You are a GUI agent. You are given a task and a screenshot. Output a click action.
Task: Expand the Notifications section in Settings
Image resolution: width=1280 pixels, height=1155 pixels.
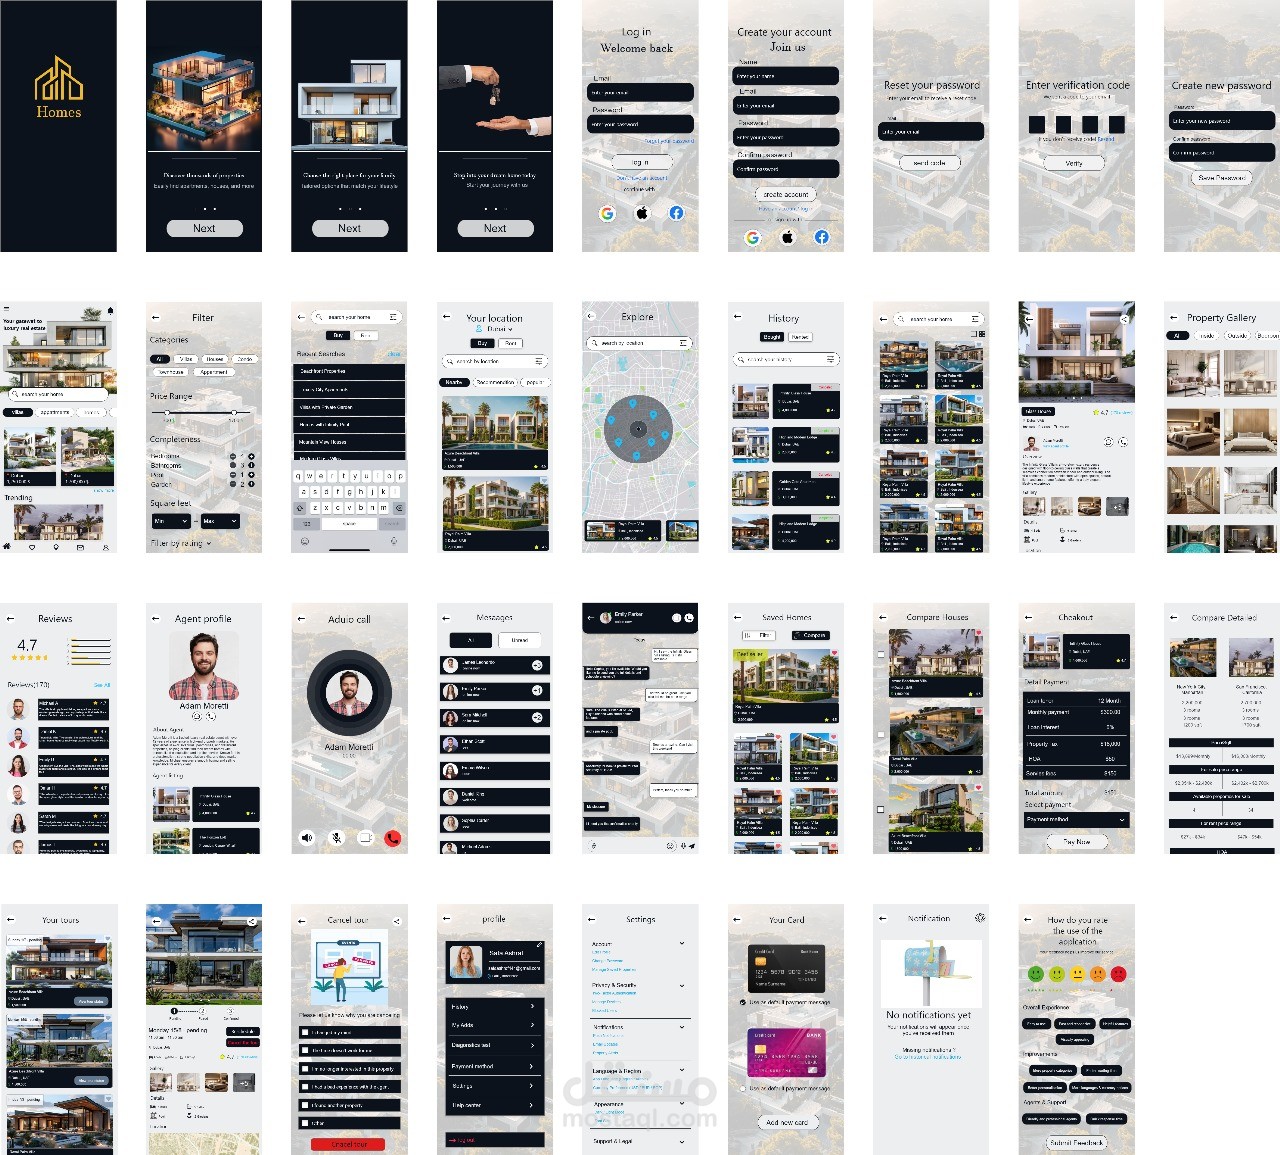(x=682, y=1027)
